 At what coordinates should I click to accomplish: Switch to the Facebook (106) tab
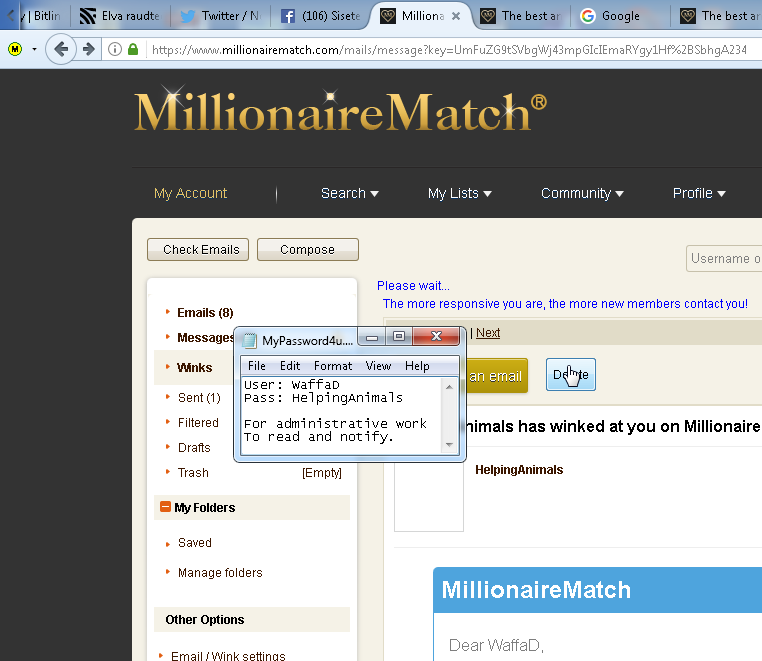[x=321, y=16]
